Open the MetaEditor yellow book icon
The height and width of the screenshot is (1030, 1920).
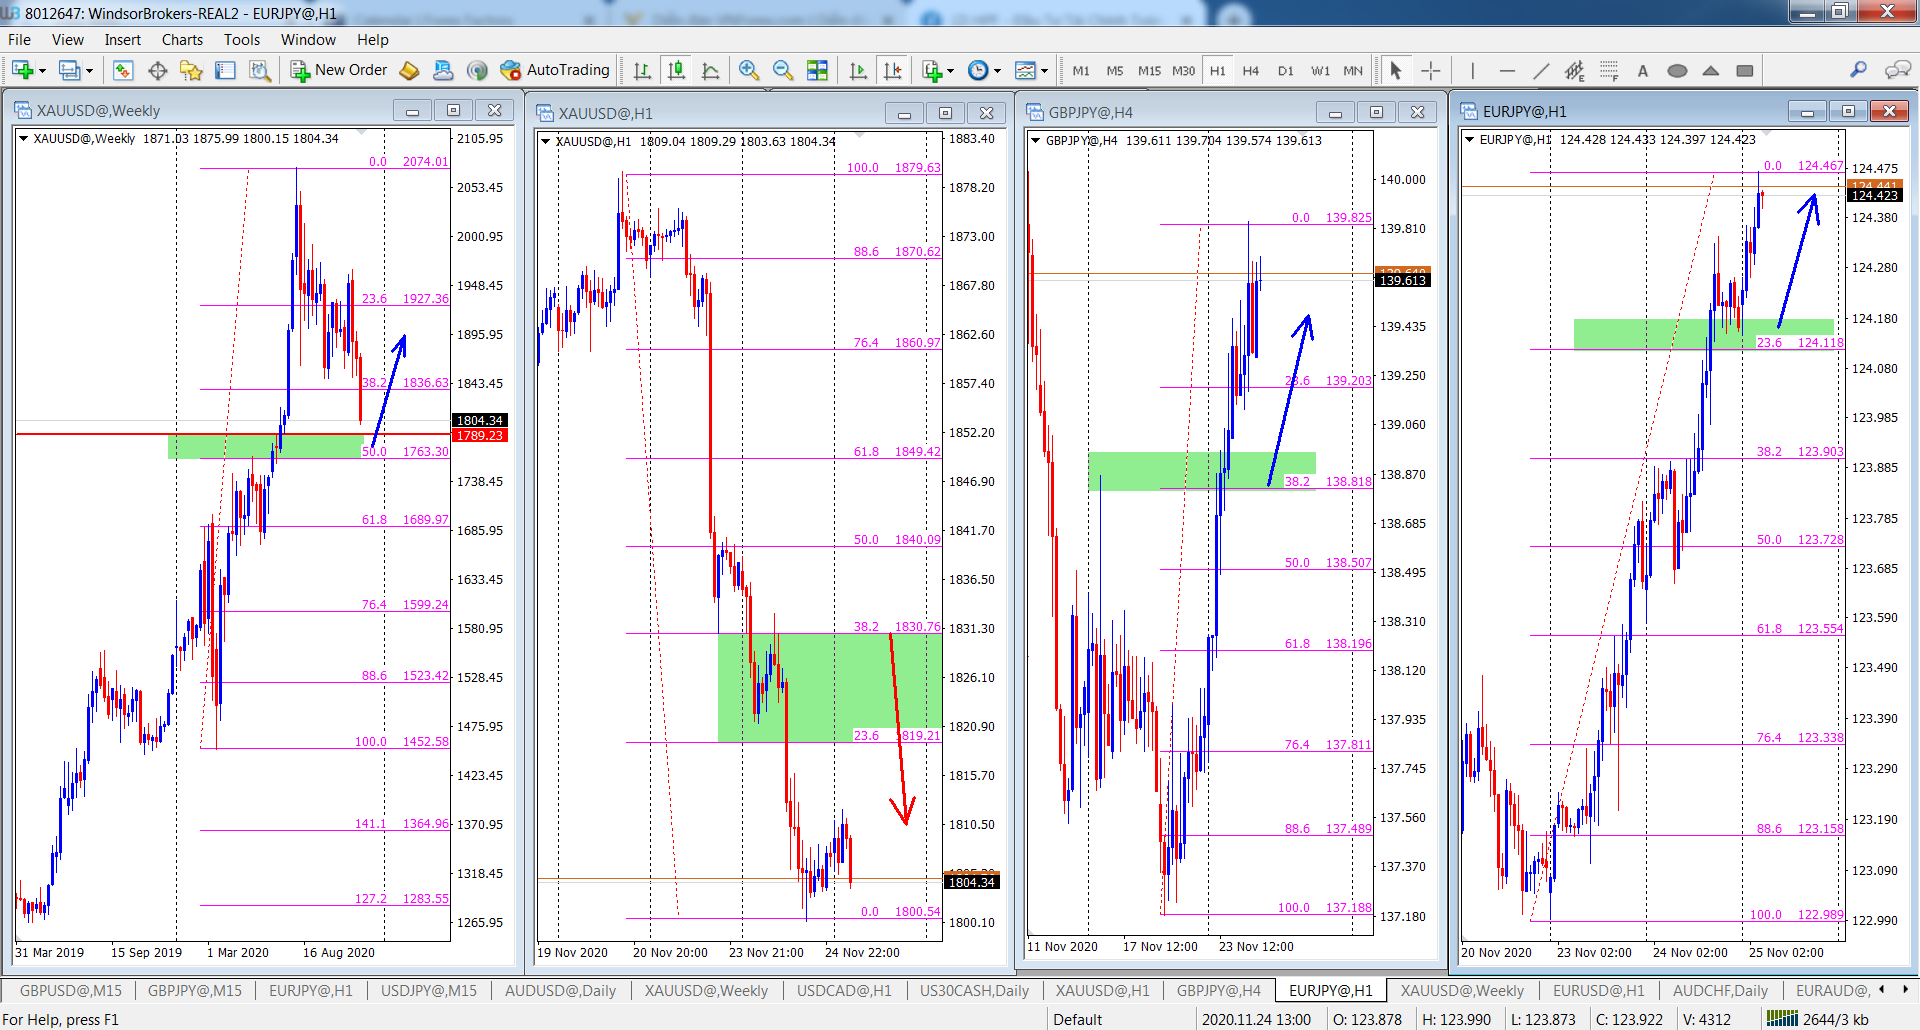pos(409,70)
